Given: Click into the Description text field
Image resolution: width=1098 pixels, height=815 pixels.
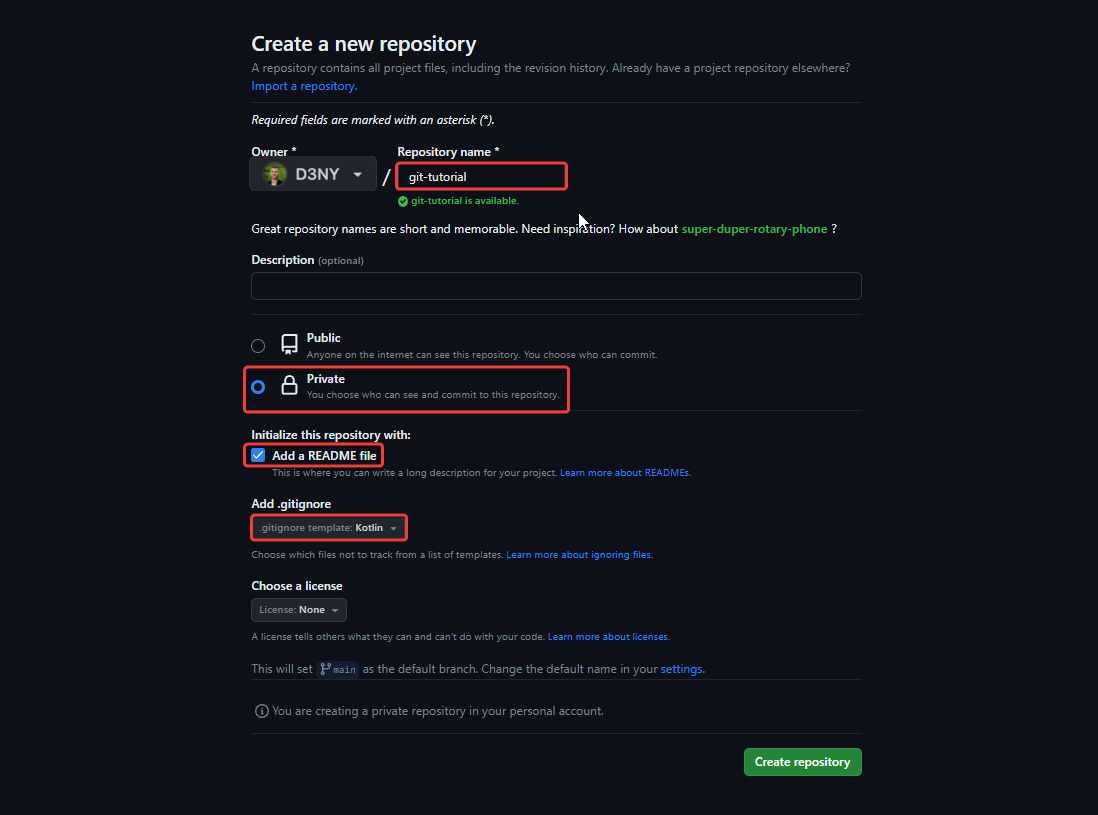Looking at the screenshot, I should 556,286.
